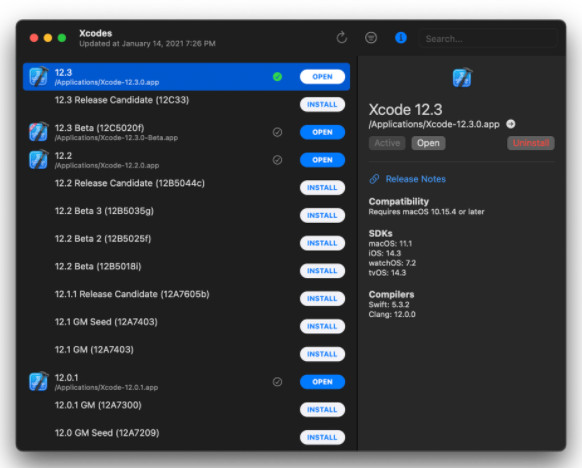Click the yellow minimize window button

tap(48, 38)
